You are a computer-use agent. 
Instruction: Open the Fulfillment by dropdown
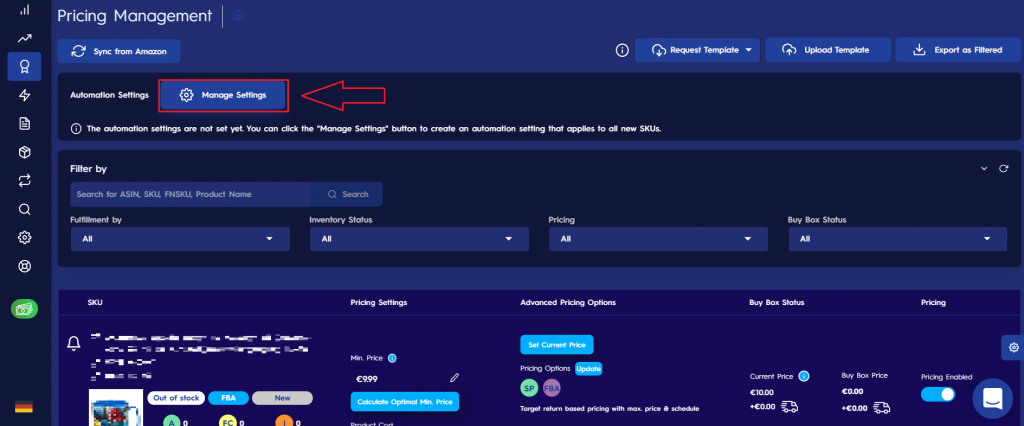click(x=180, y=239)
